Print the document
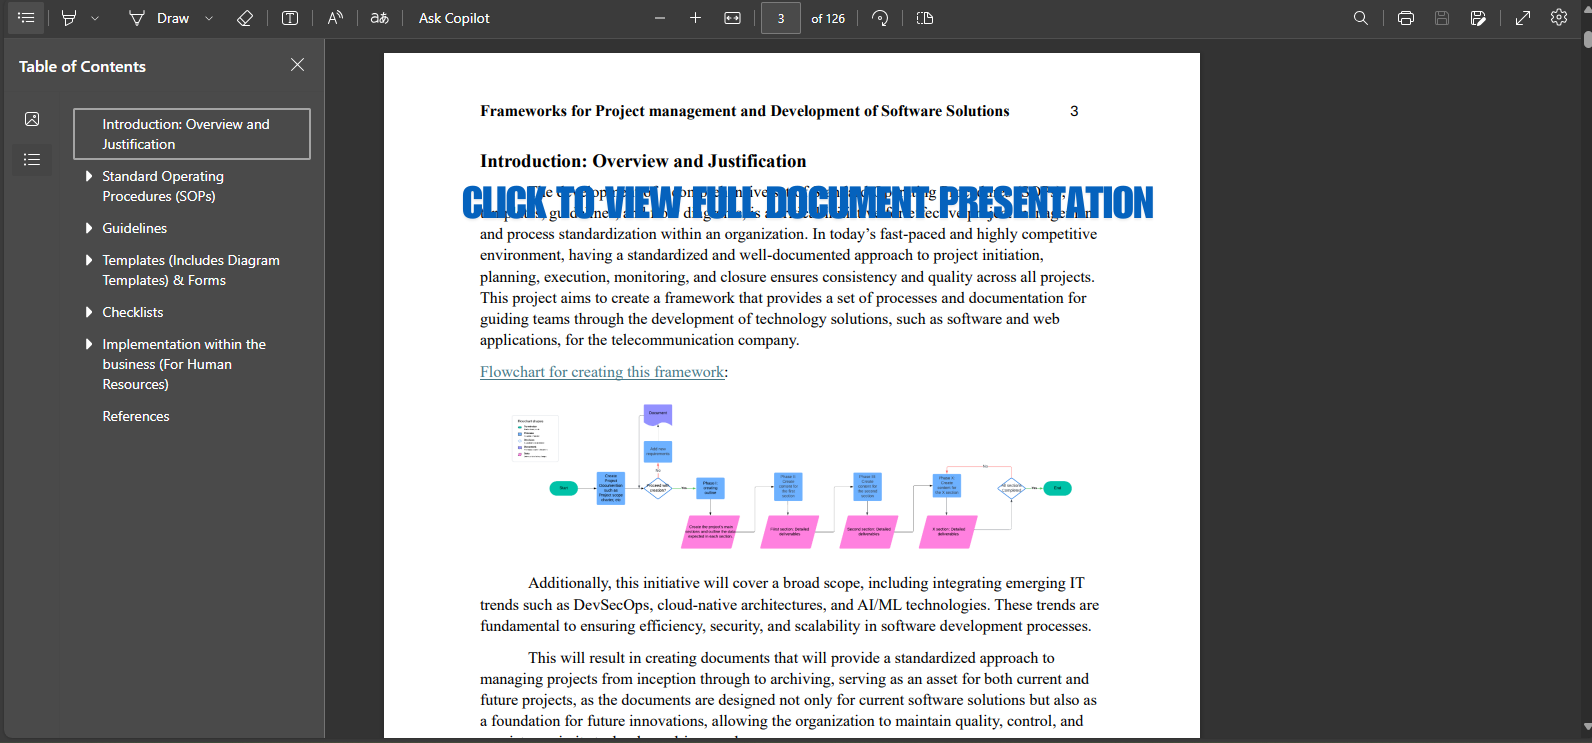This screenshot has height=743, width=1592. pos(1406,18)
